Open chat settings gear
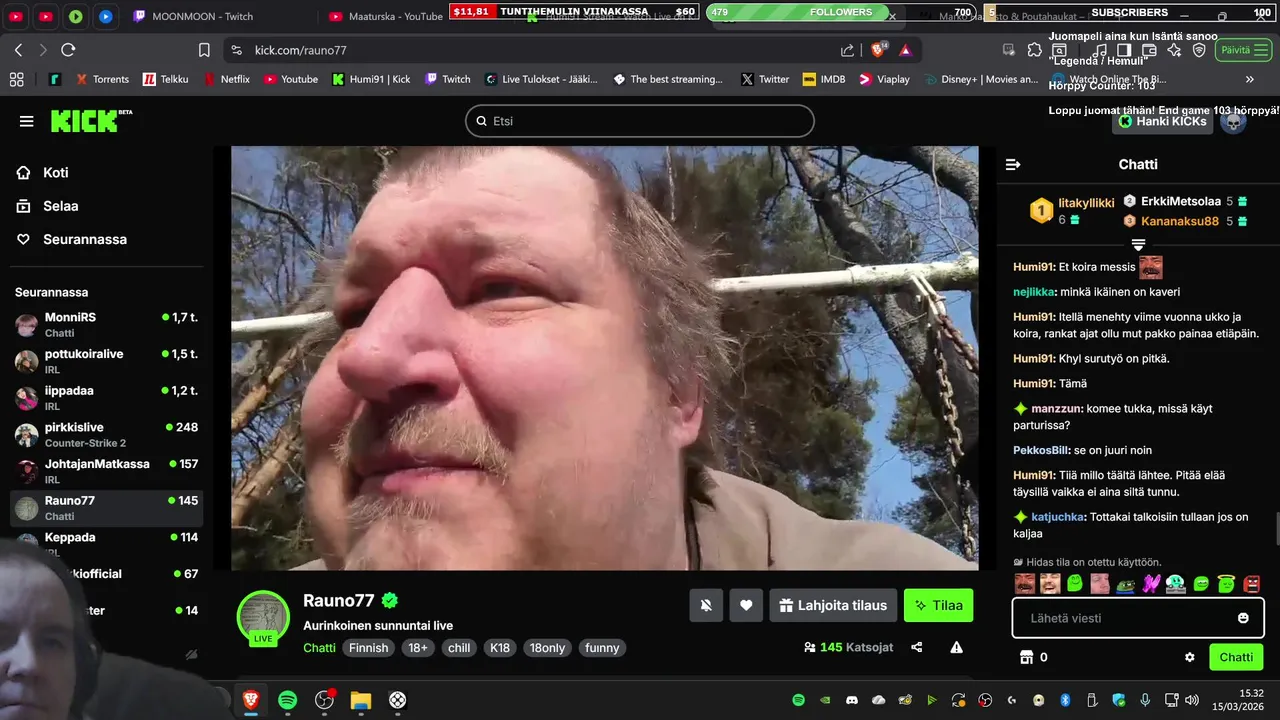This screenshot has width=1280, height=720. point(1190,657)
